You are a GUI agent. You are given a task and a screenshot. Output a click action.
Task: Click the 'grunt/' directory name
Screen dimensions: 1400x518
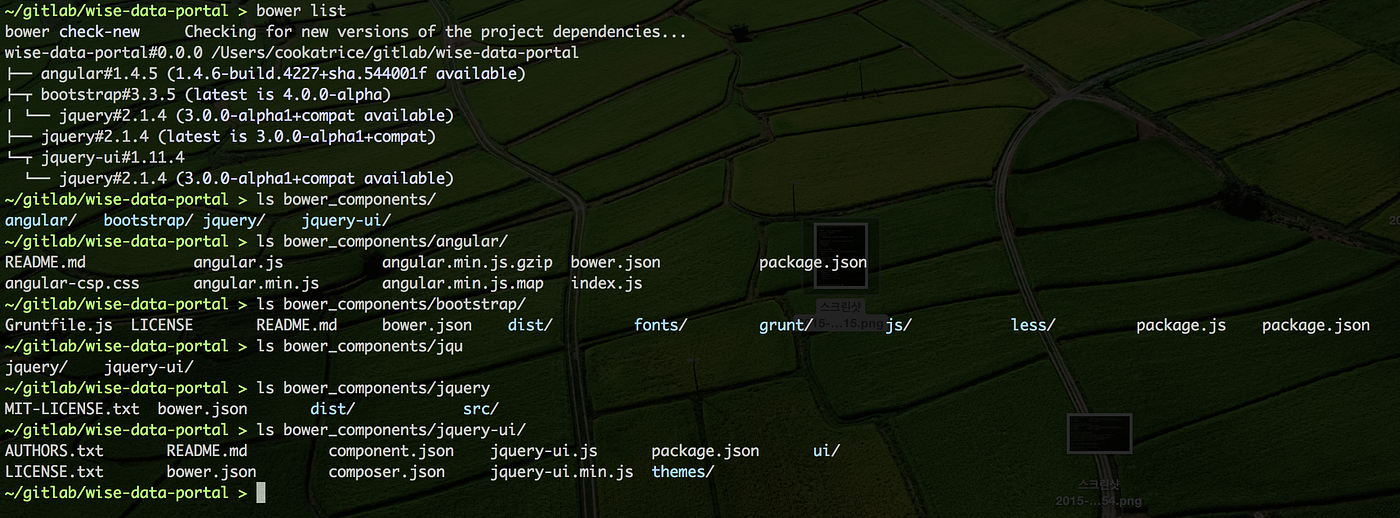tap(786, 326)
